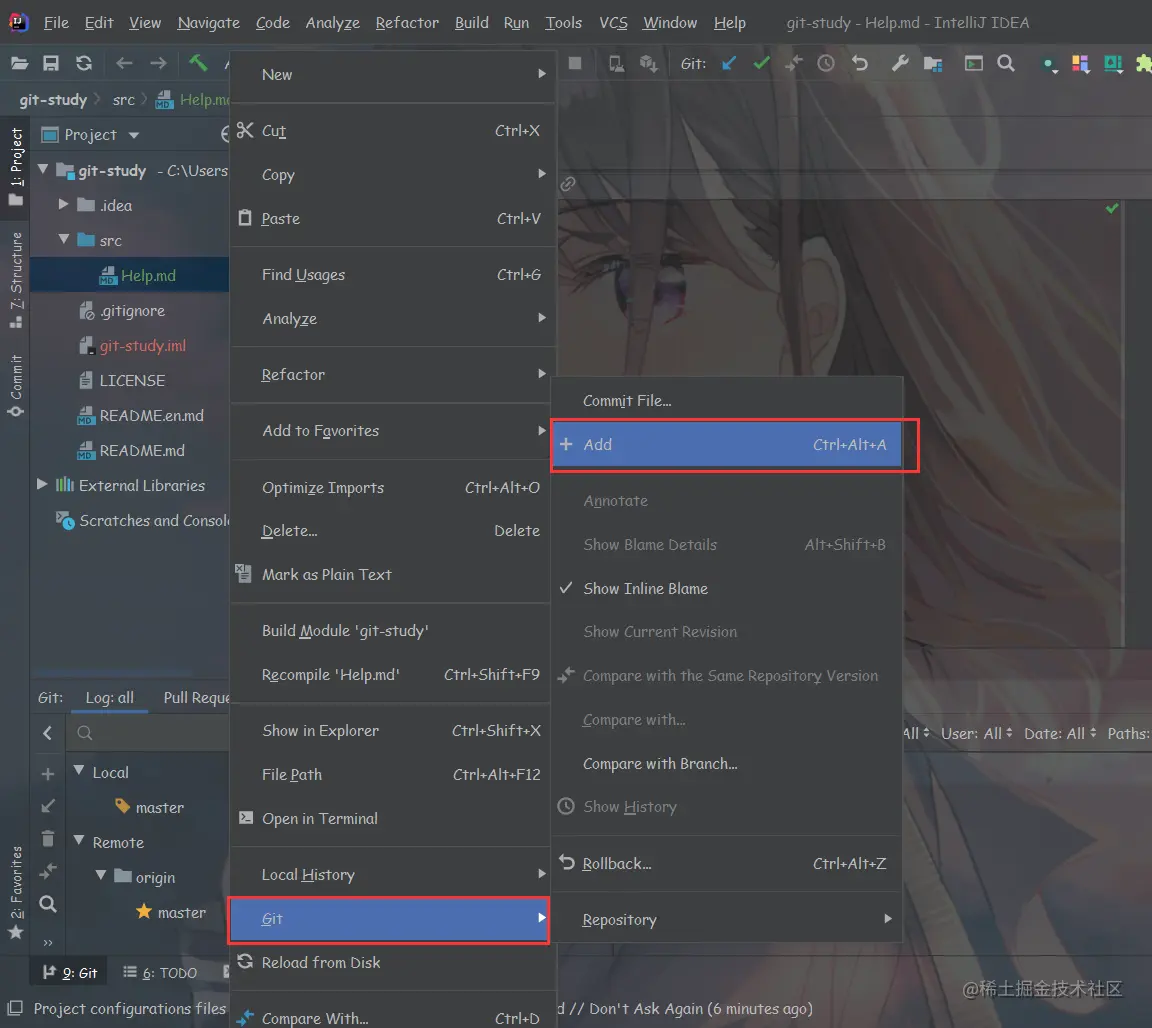The image size is (1152, 1028).
Task: Select Add in the Git submenu
Action: coord(726,445)
